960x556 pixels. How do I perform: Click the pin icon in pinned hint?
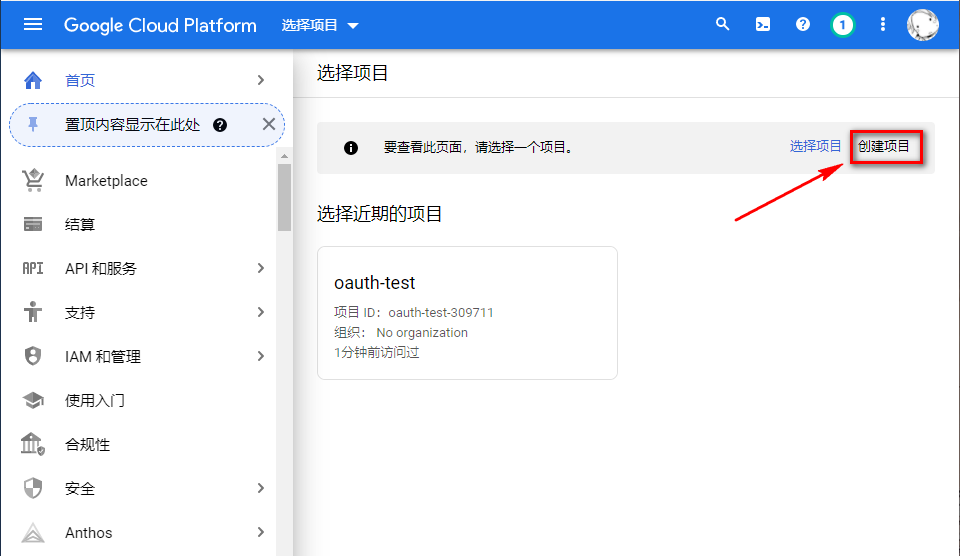[x=33, y=125]
